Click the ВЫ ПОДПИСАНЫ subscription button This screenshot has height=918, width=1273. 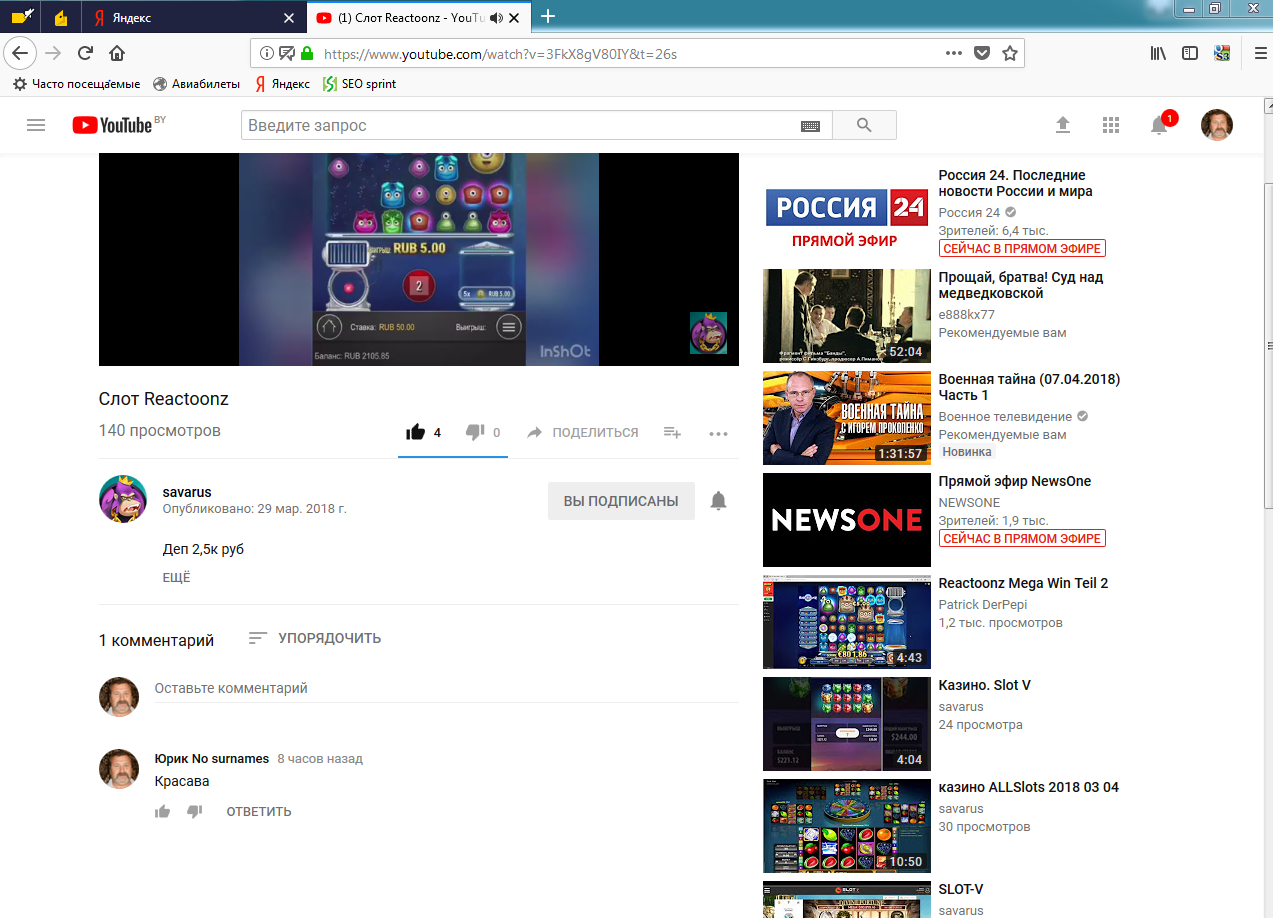(621, 501)
